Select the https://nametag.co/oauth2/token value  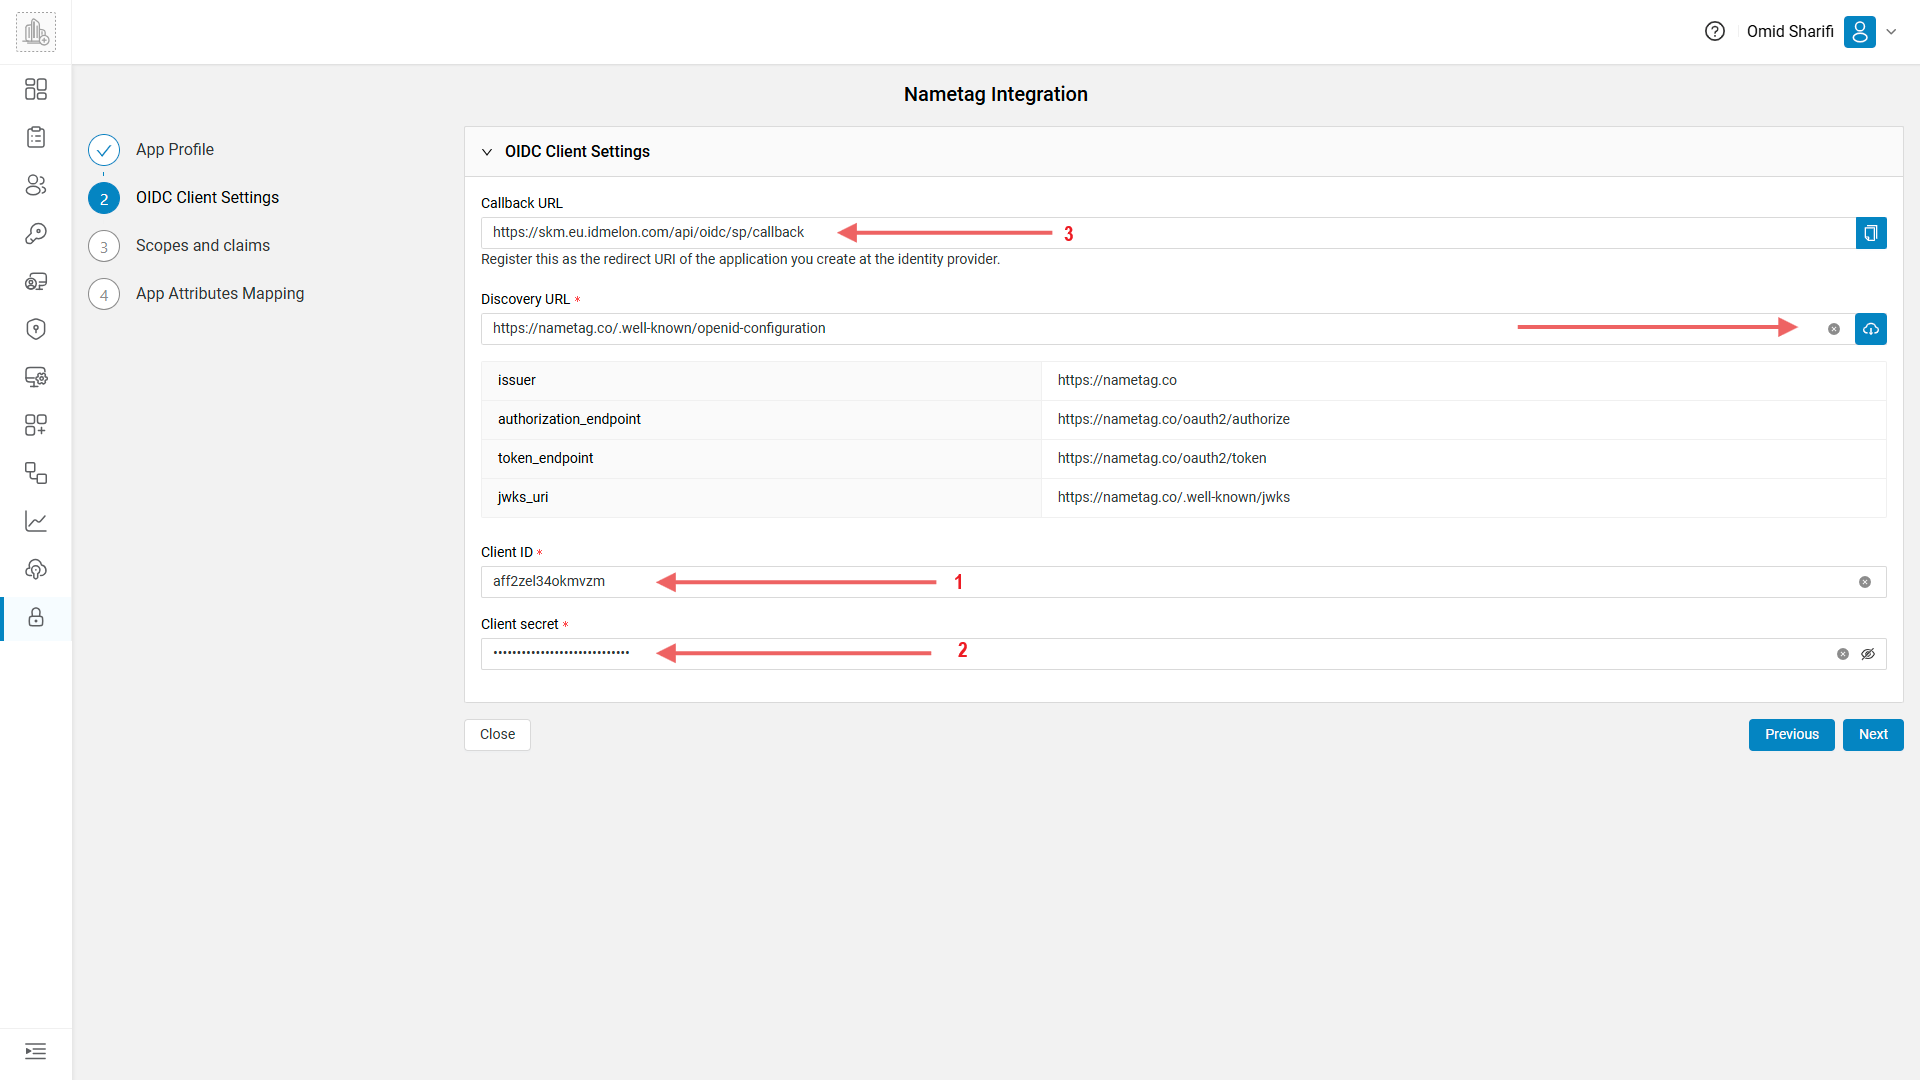[x=1162, y=459]
